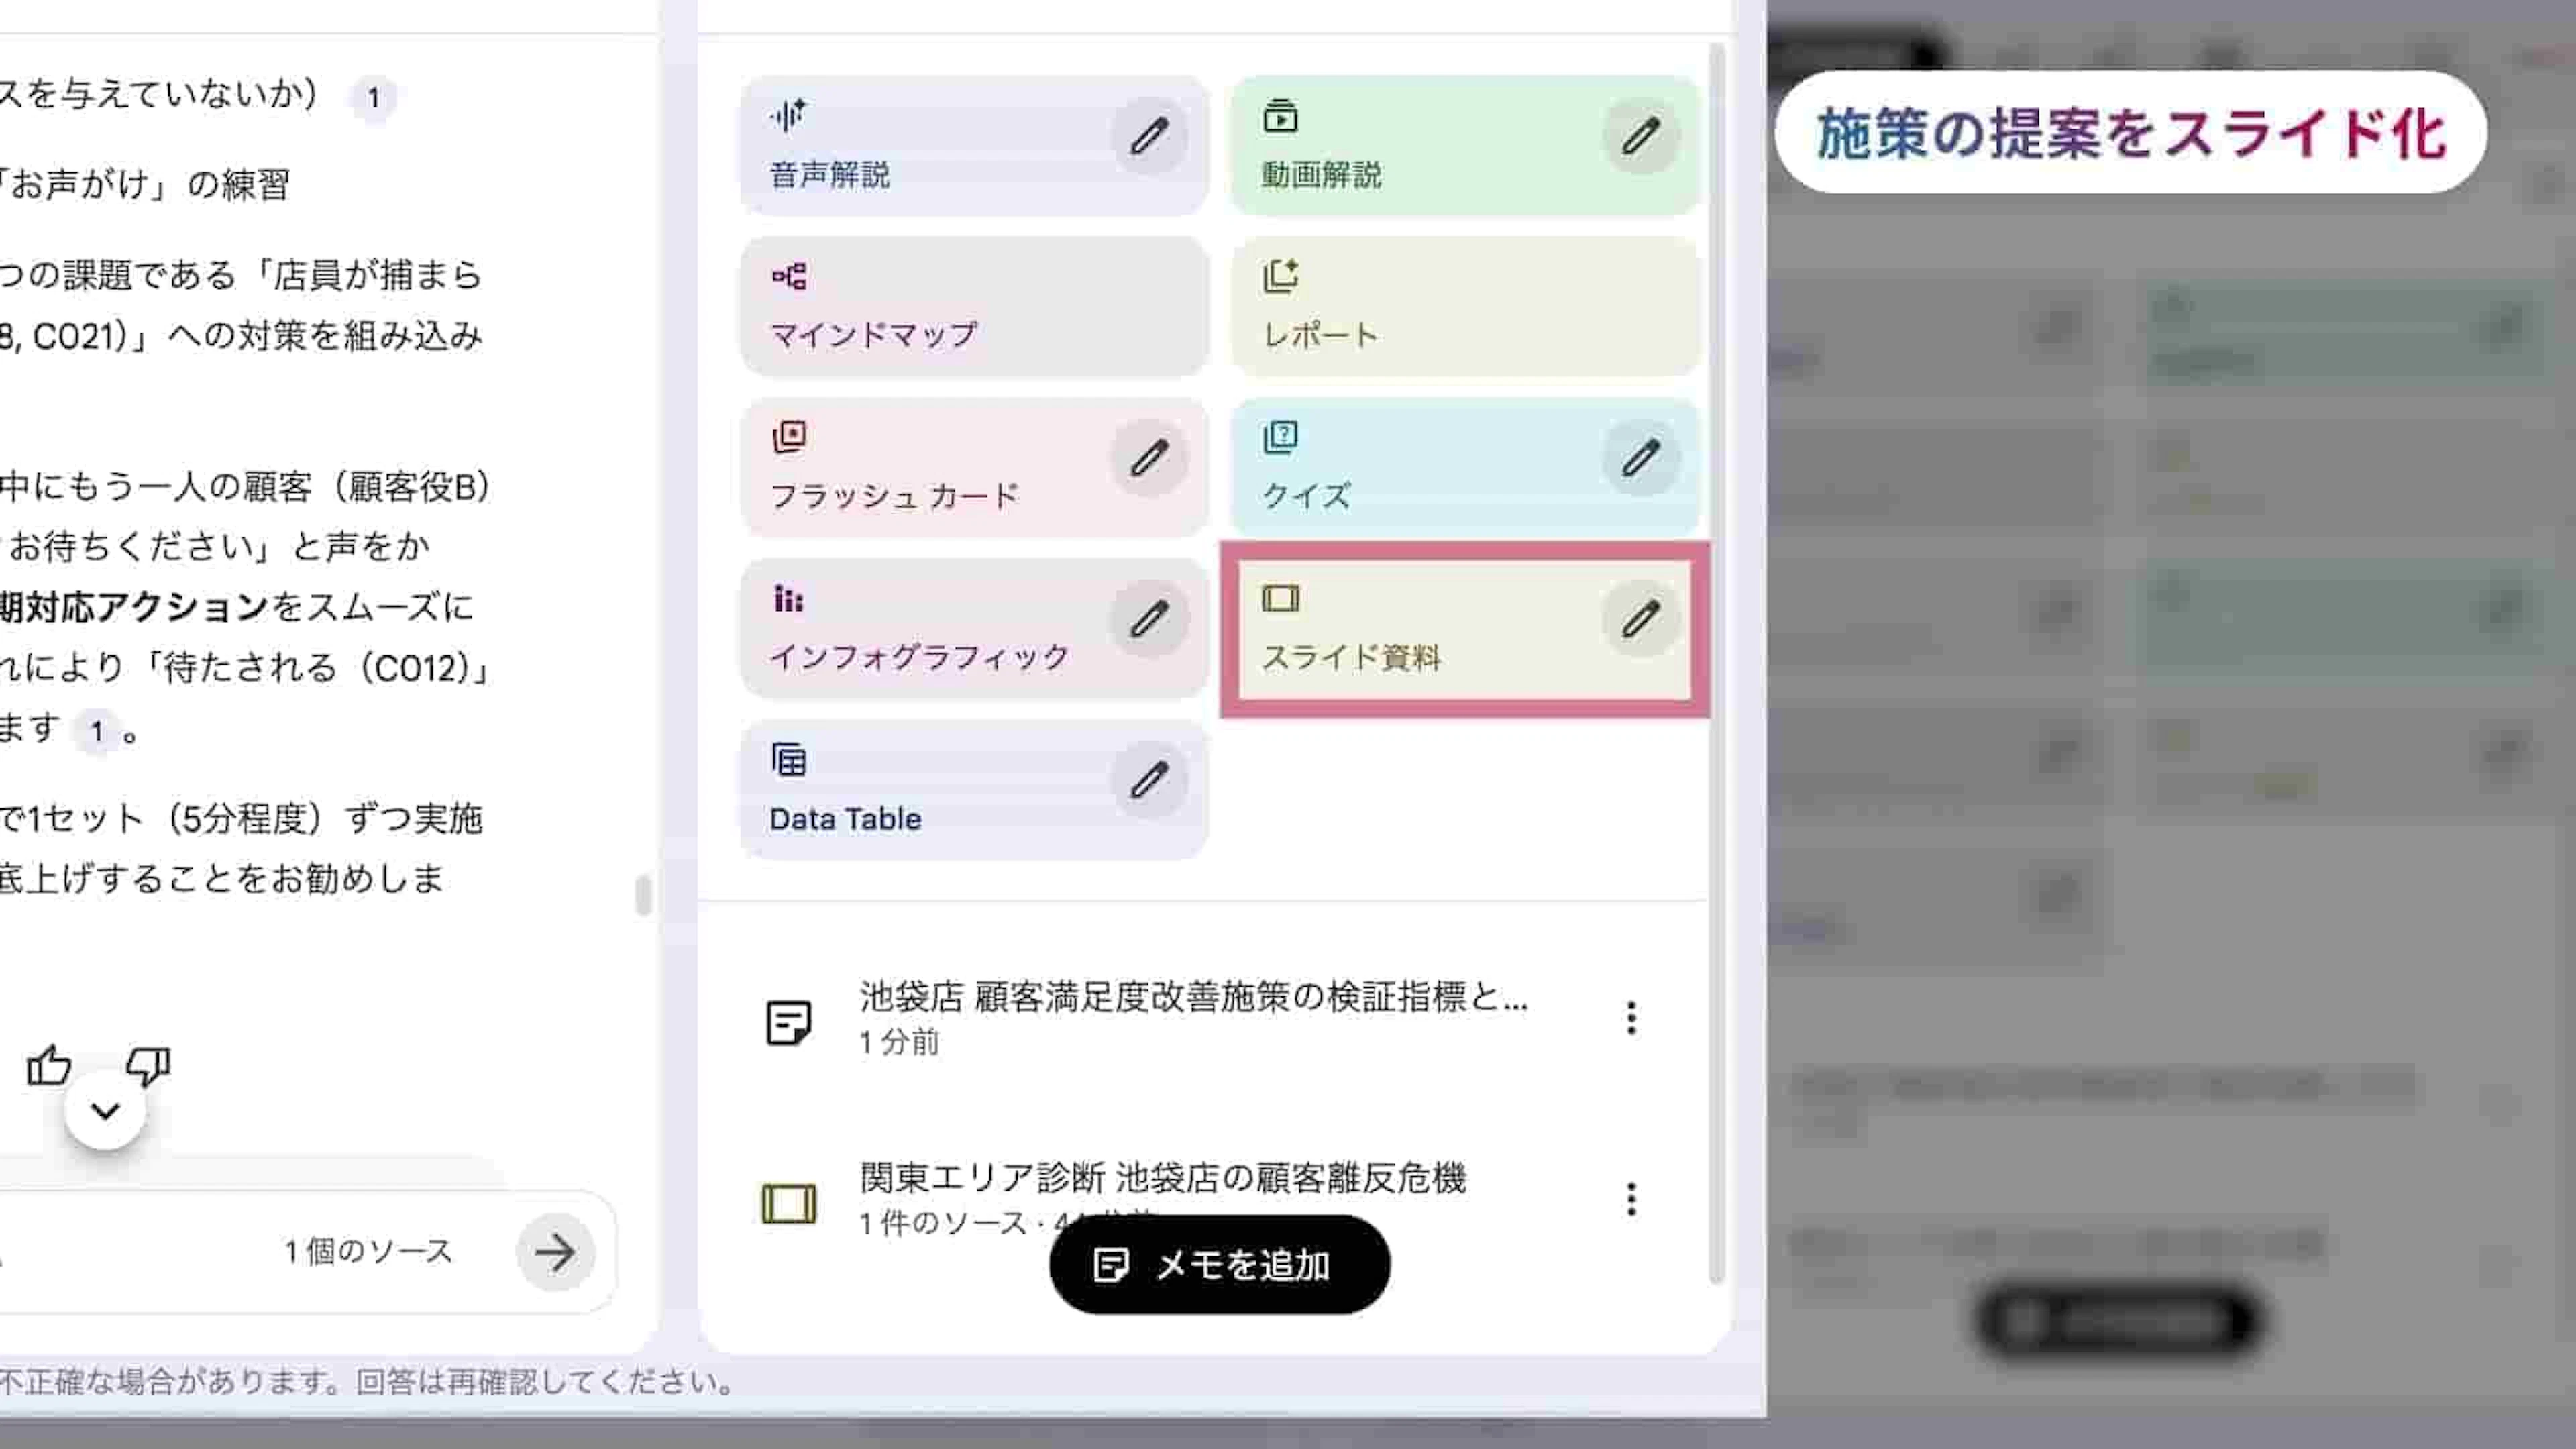Open the フラッシュ カード customize pencil icon
Image resolution: width=2576 pixels, height=1449 pixels.
click(x=1150, y=458)
